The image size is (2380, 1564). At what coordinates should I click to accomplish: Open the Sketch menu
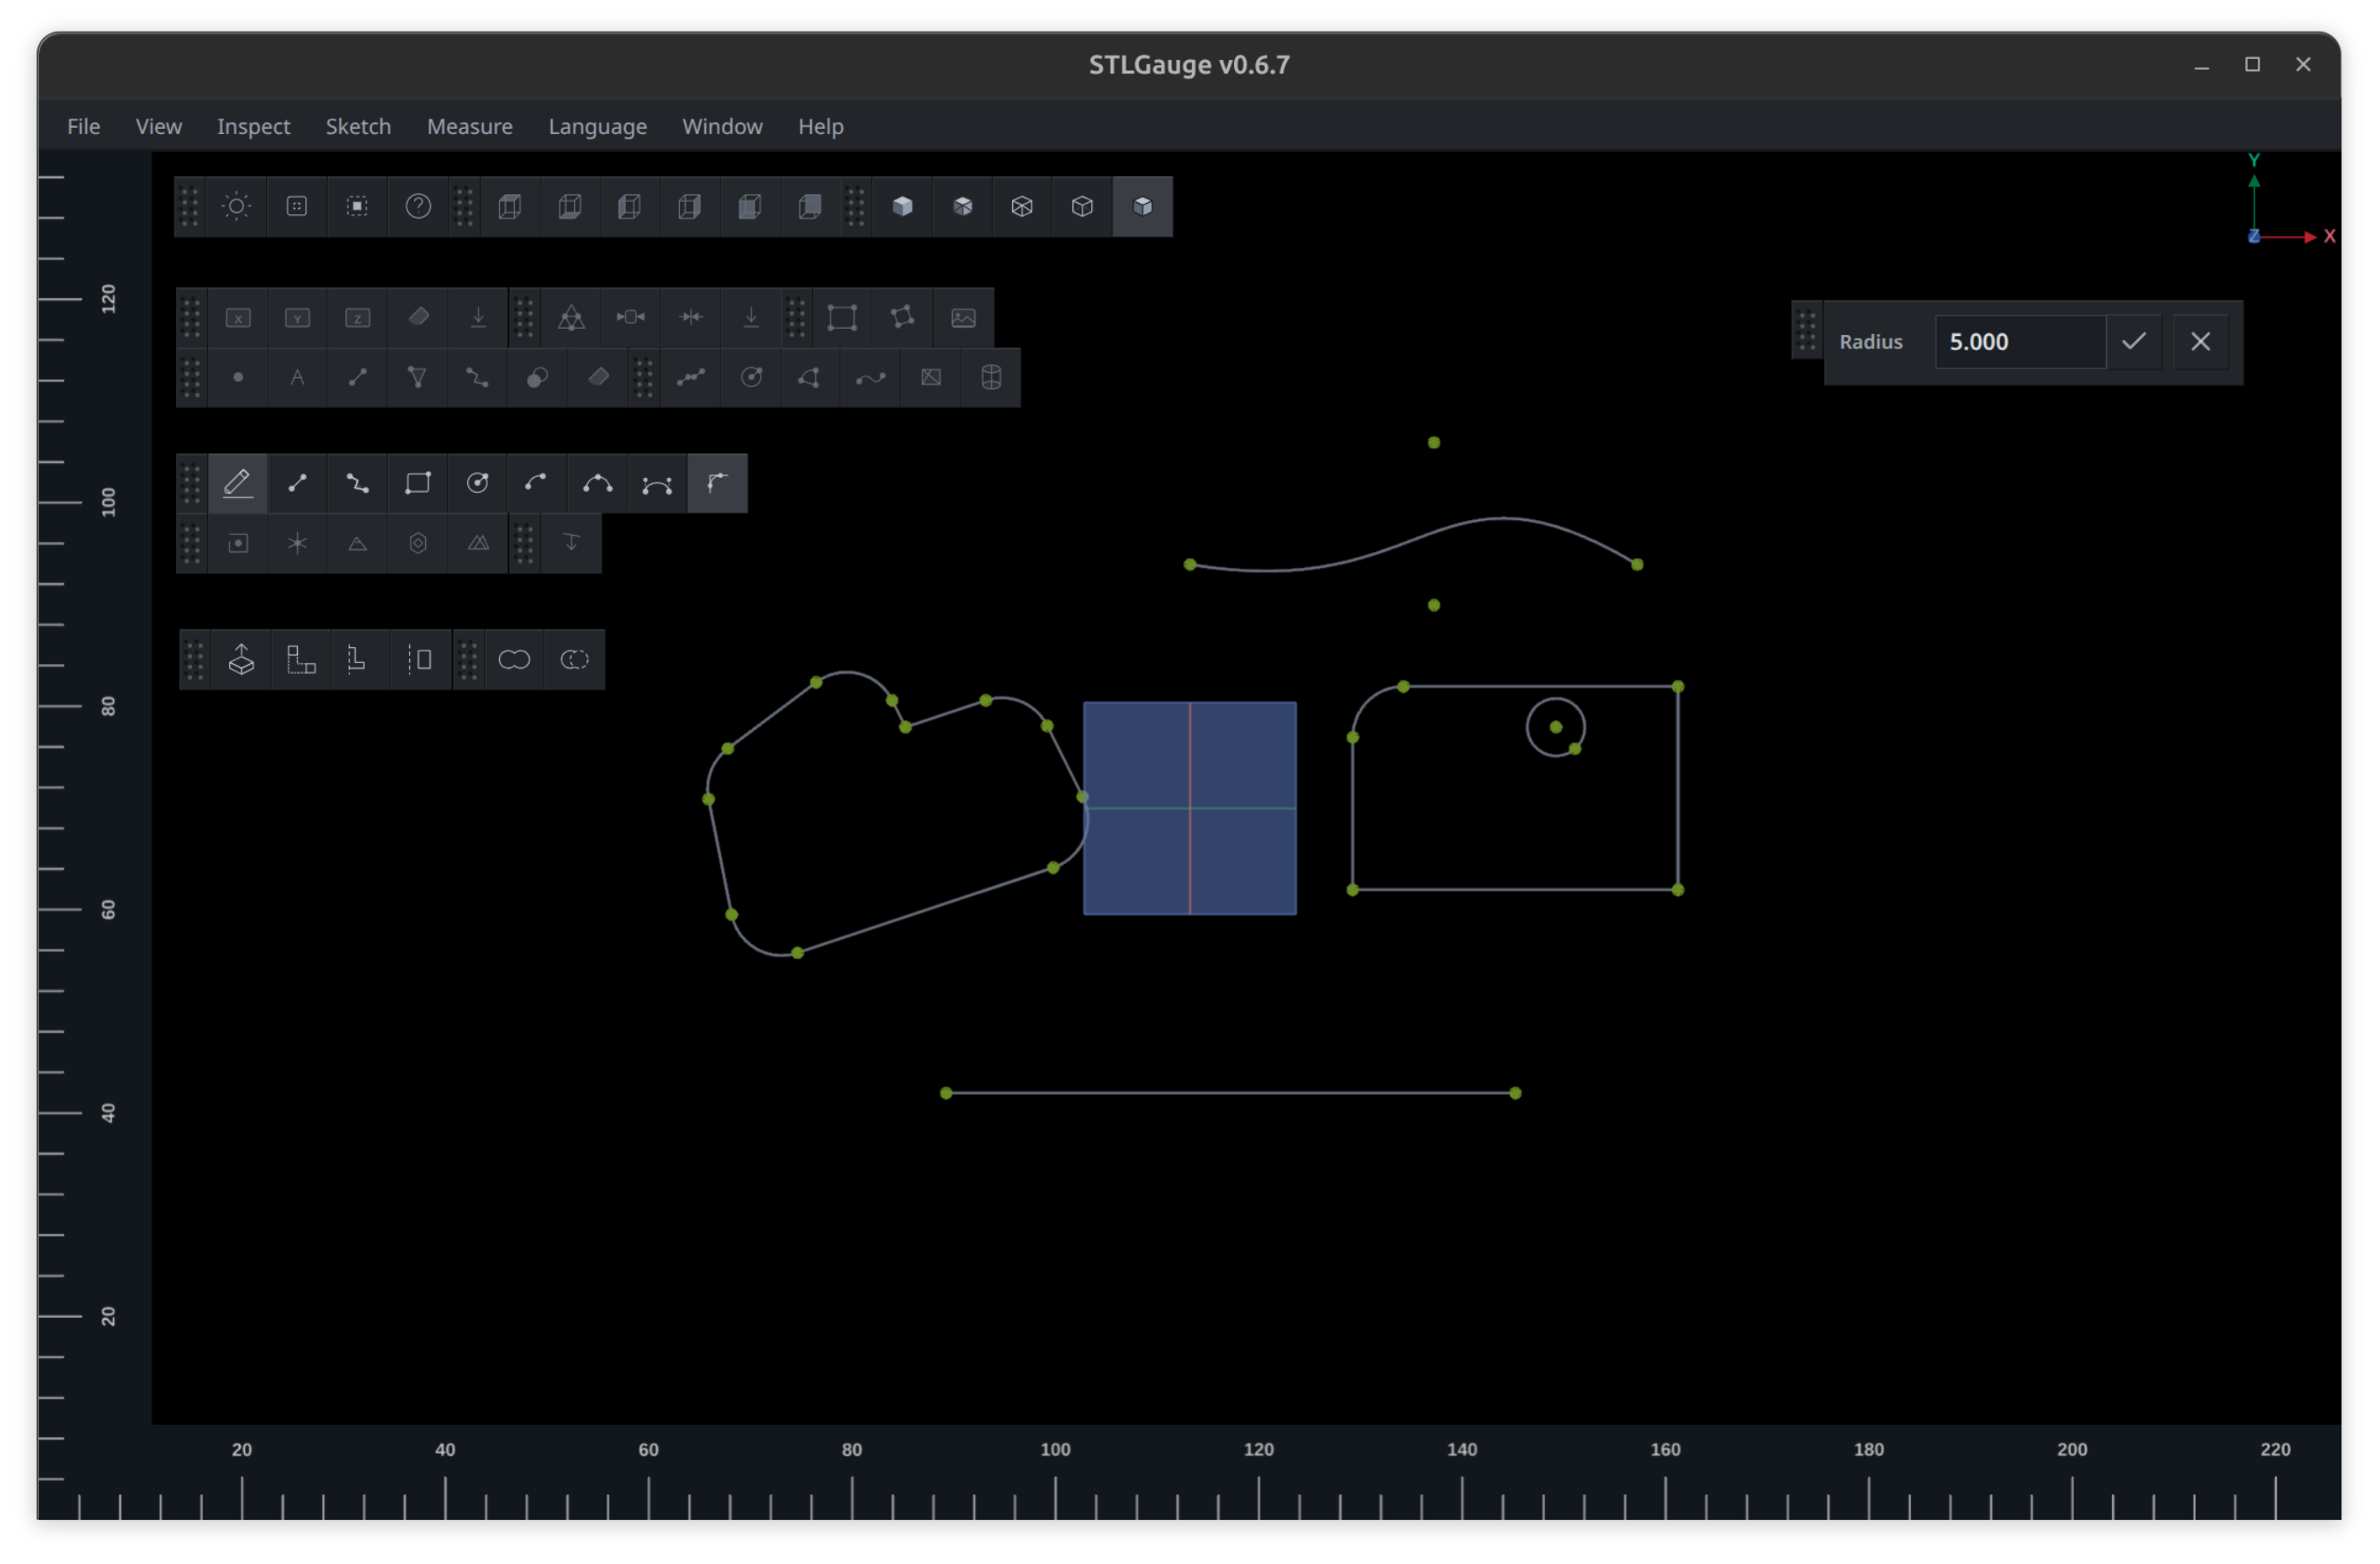point(358,126)
